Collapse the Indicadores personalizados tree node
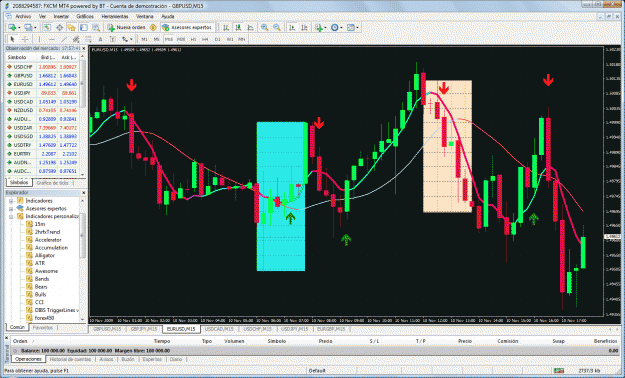The image size is (625, 378). coord(11,217)
